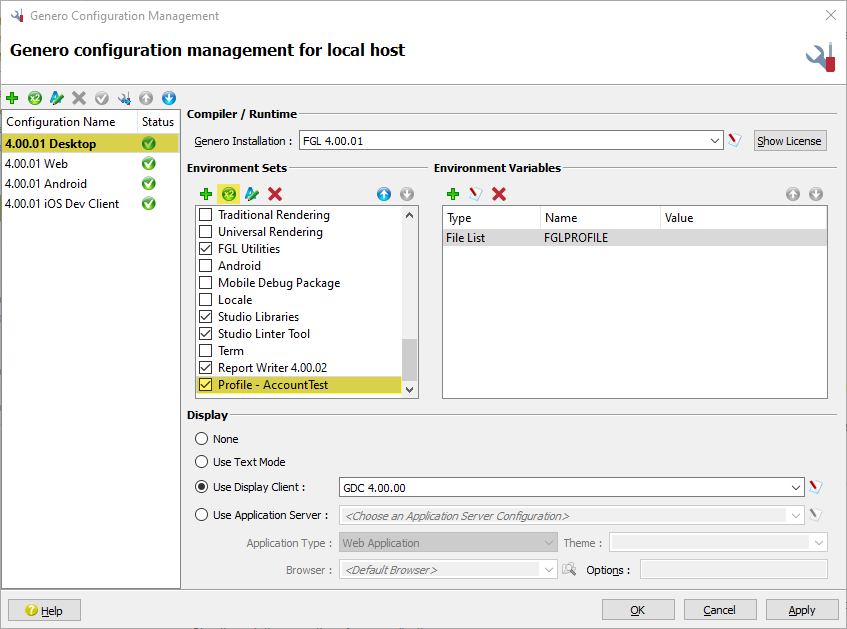Screen dimensions: 847x629
Task: Check the Android environment set
Action: pos(206,265)
